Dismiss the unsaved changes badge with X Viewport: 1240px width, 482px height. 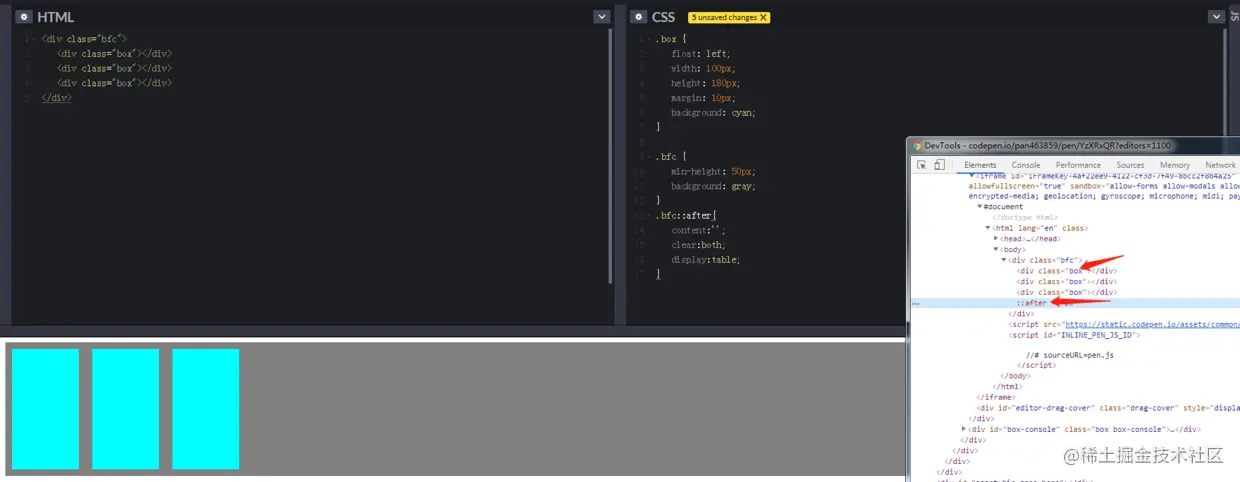763,17
